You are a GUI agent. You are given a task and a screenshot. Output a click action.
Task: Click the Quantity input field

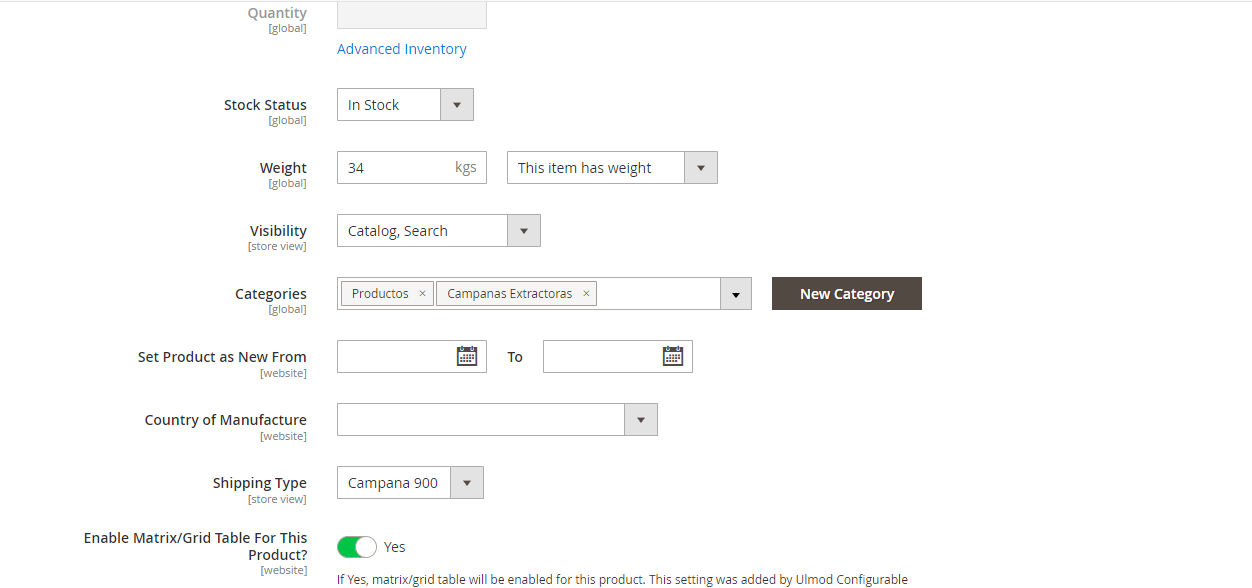411,15
